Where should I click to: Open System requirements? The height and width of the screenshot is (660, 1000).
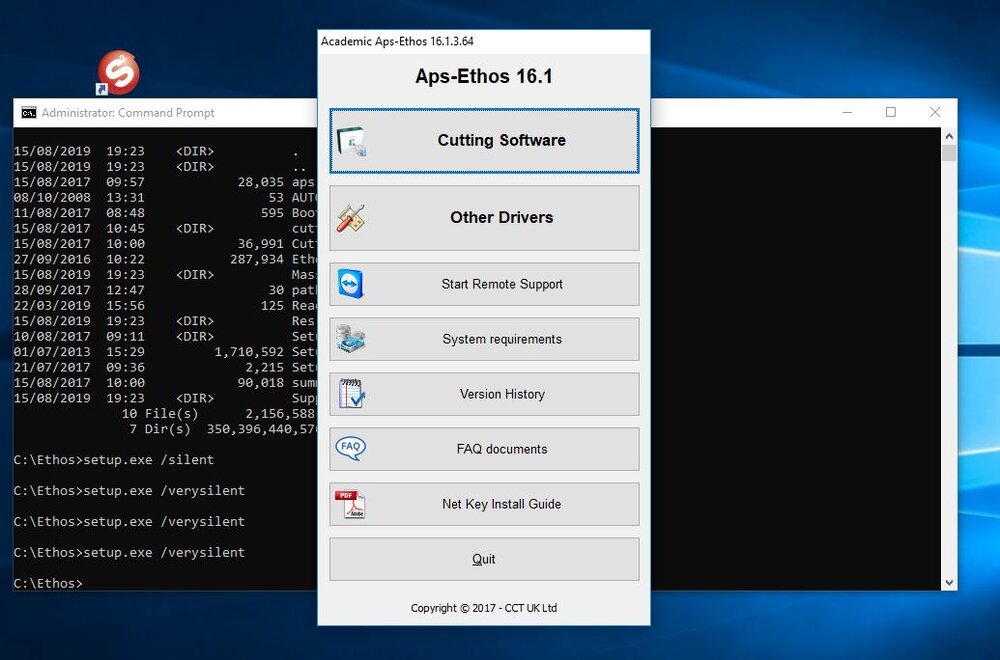coord(484,339)
